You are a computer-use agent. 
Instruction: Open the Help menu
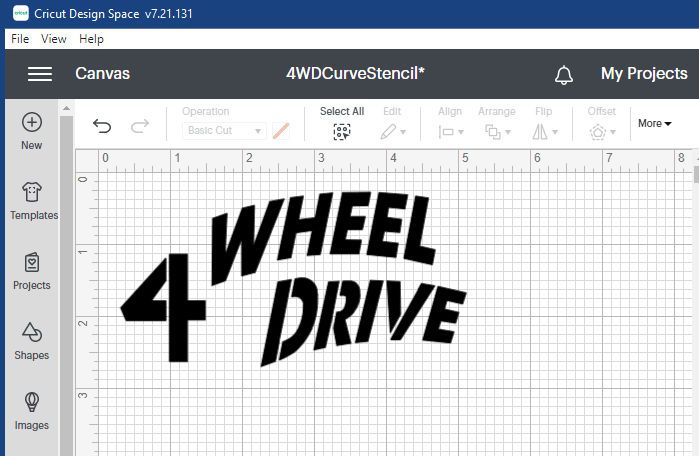(91, 39)
